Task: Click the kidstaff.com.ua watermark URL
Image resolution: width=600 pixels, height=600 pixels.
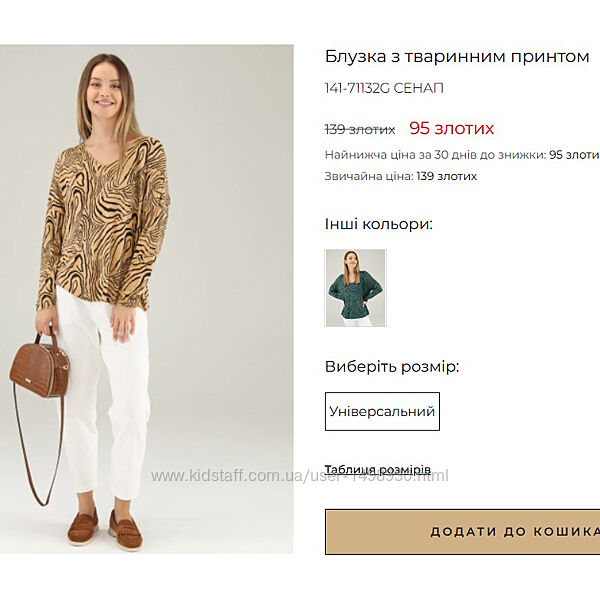Action: 300,476
